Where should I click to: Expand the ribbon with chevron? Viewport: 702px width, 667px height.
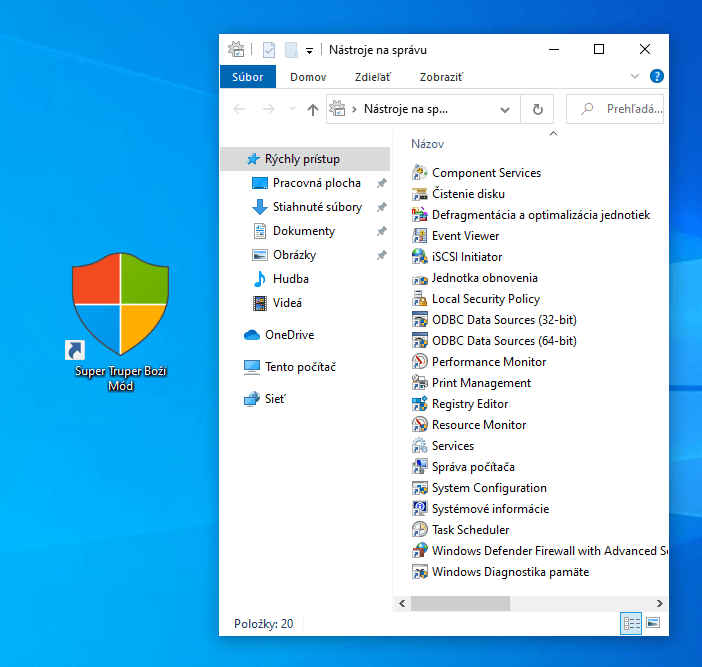coord(635,77)
